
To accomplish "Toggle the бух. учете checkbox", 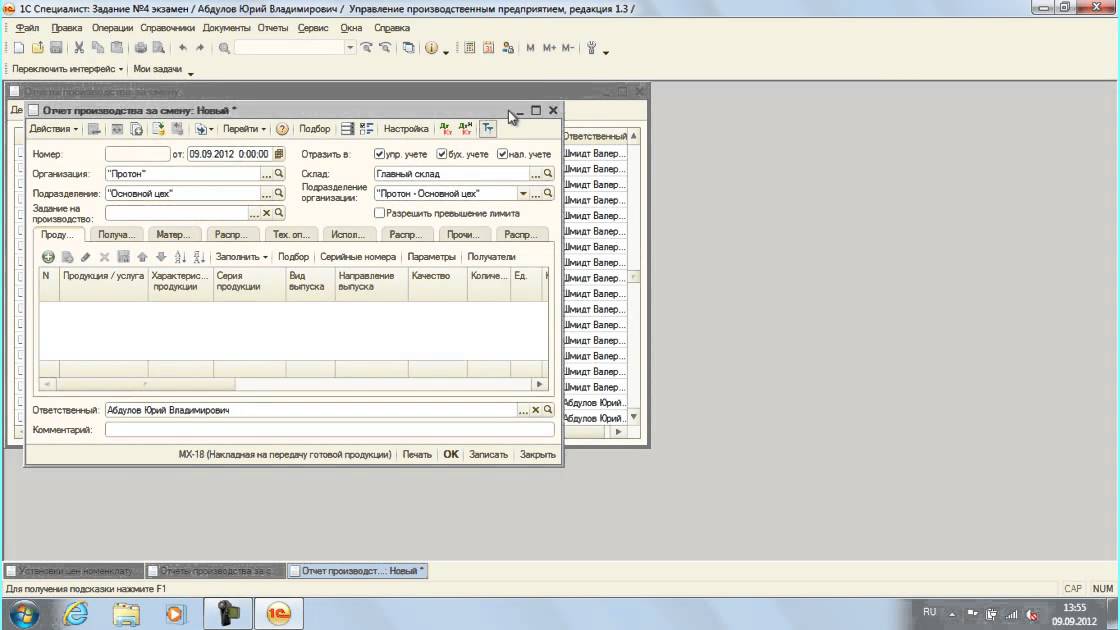I will [441, 154].
